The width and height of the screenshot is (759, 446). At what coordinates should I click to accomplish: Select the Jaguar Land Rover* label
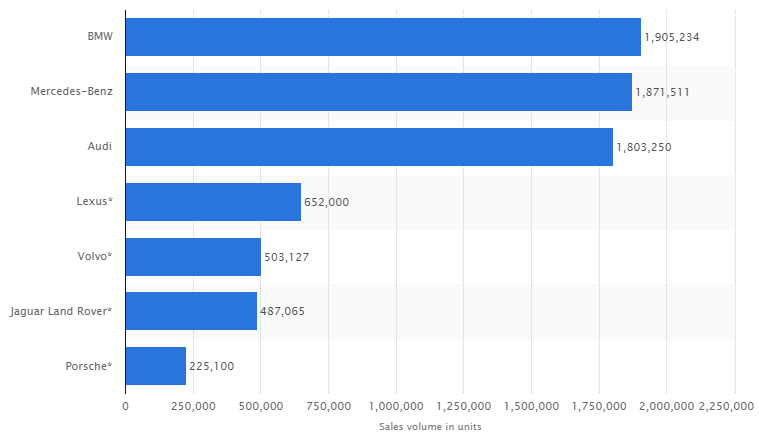tap(61, 311)
